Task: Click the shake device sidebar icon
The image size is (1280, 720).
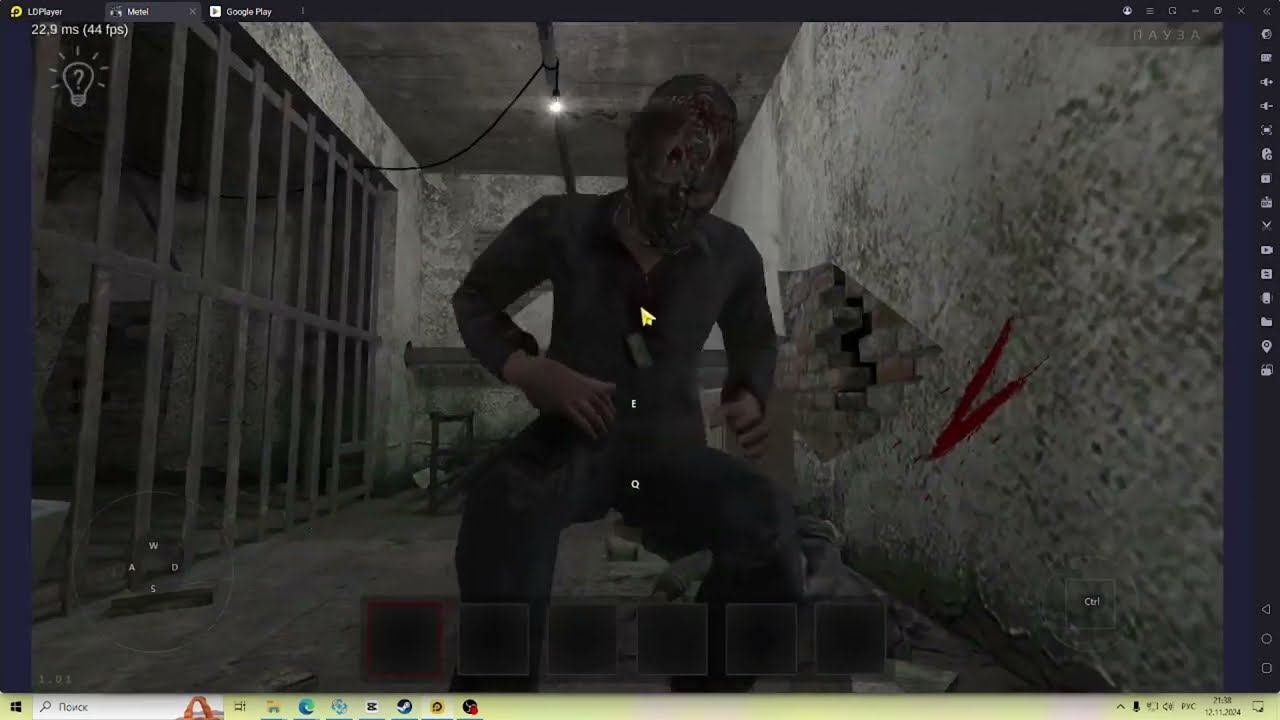Action: click(x=1267, y=298)
